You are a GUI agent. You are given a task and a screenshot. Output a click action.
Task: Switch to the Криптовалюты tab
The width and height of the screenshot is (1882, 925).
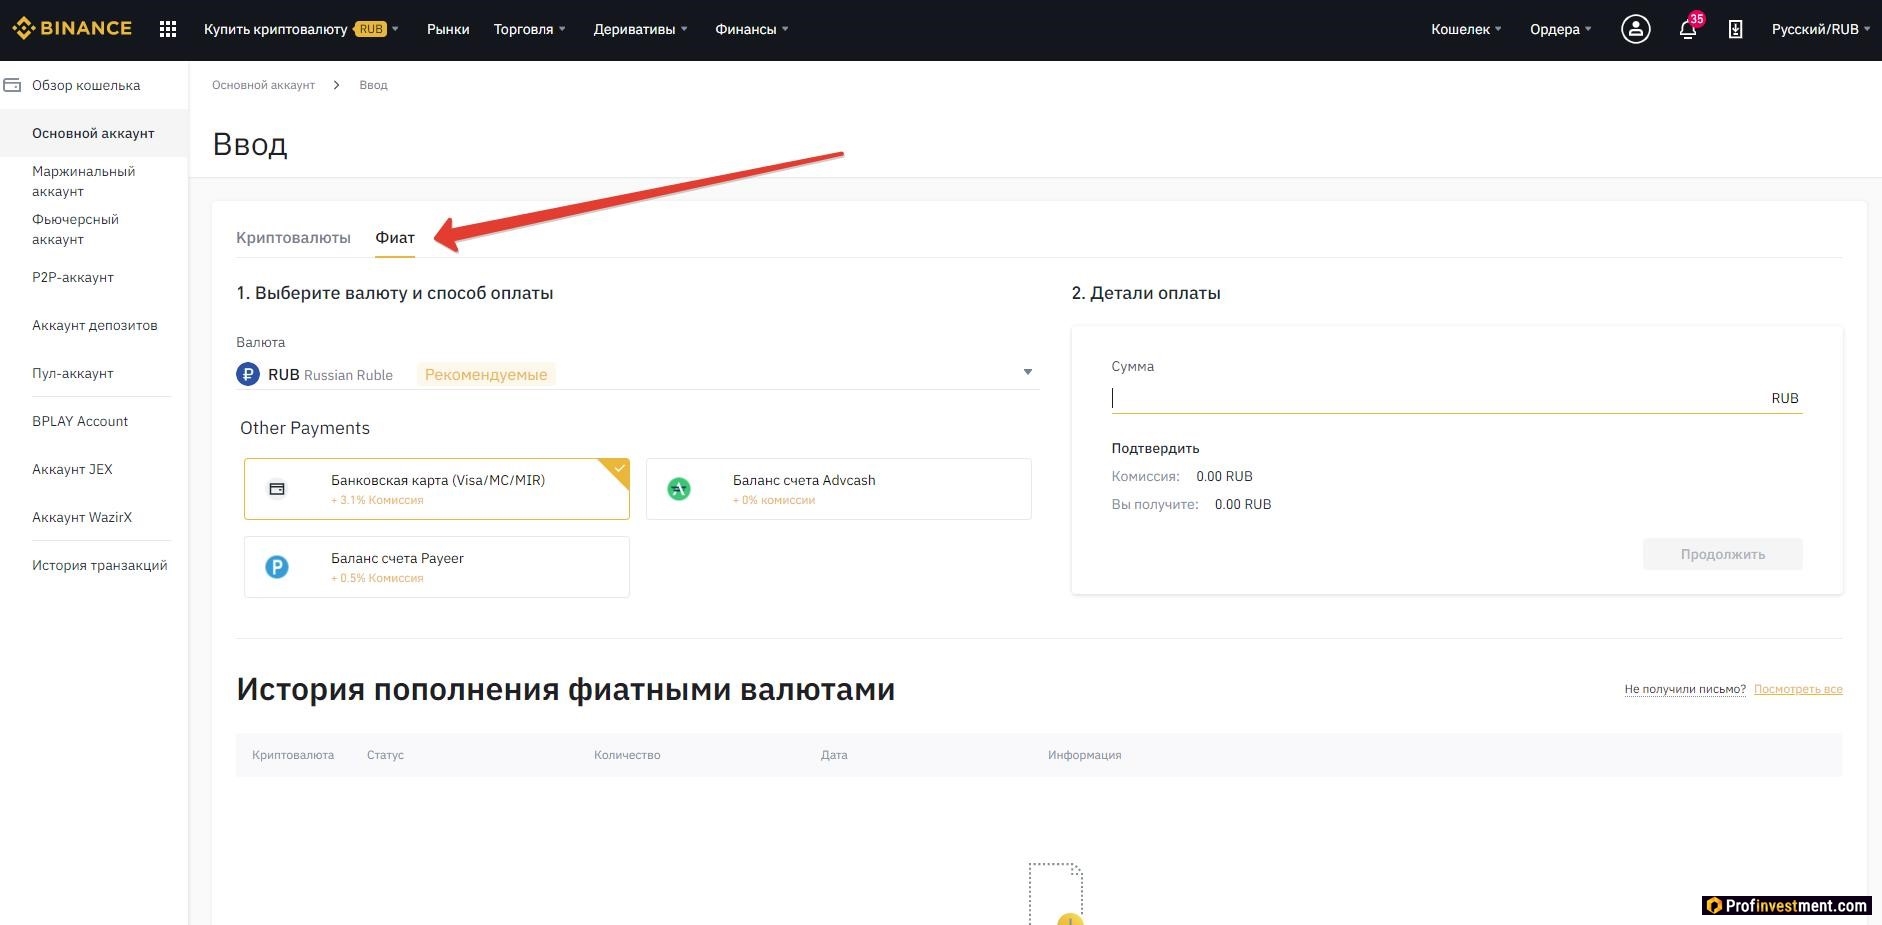(x=293, y=237)
